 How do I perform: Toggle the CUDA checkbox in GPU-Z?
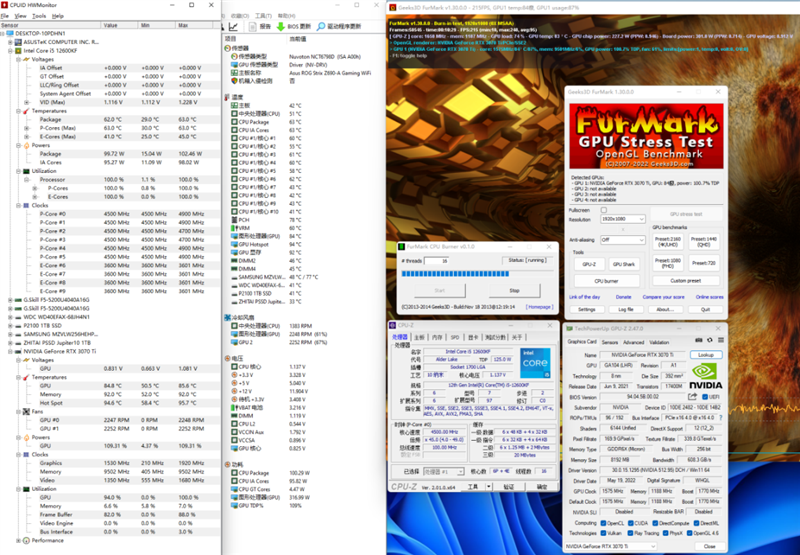(x=631, y=523)
